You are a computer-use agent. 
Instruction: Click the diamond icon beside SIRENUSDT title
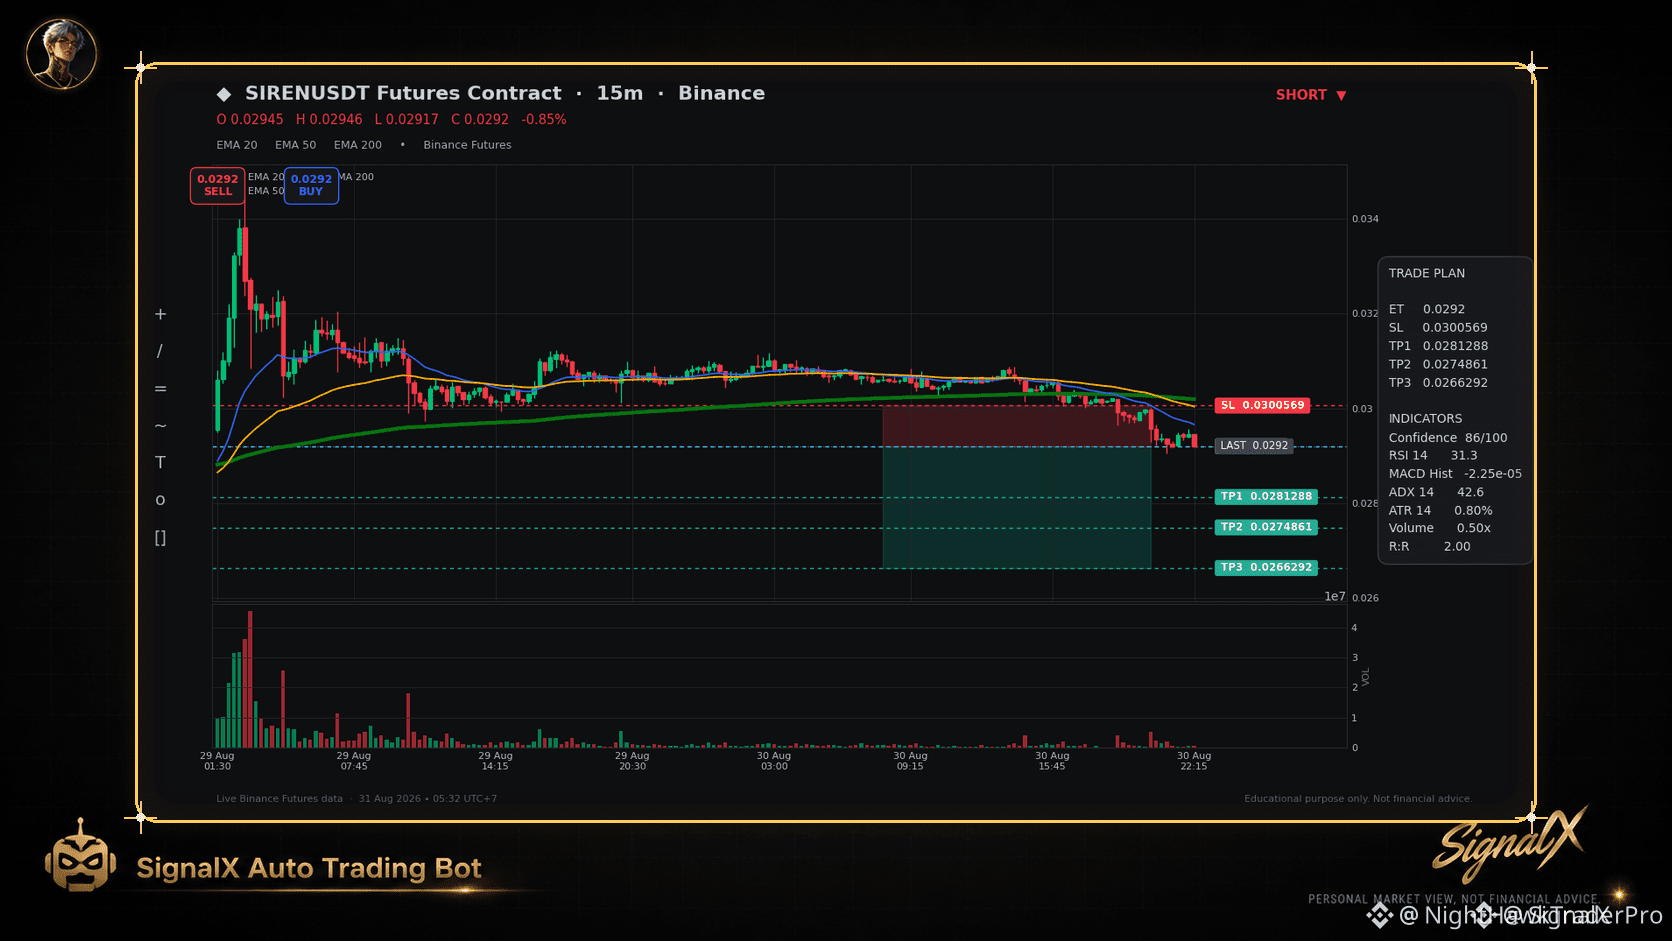(x=224, y=94)
